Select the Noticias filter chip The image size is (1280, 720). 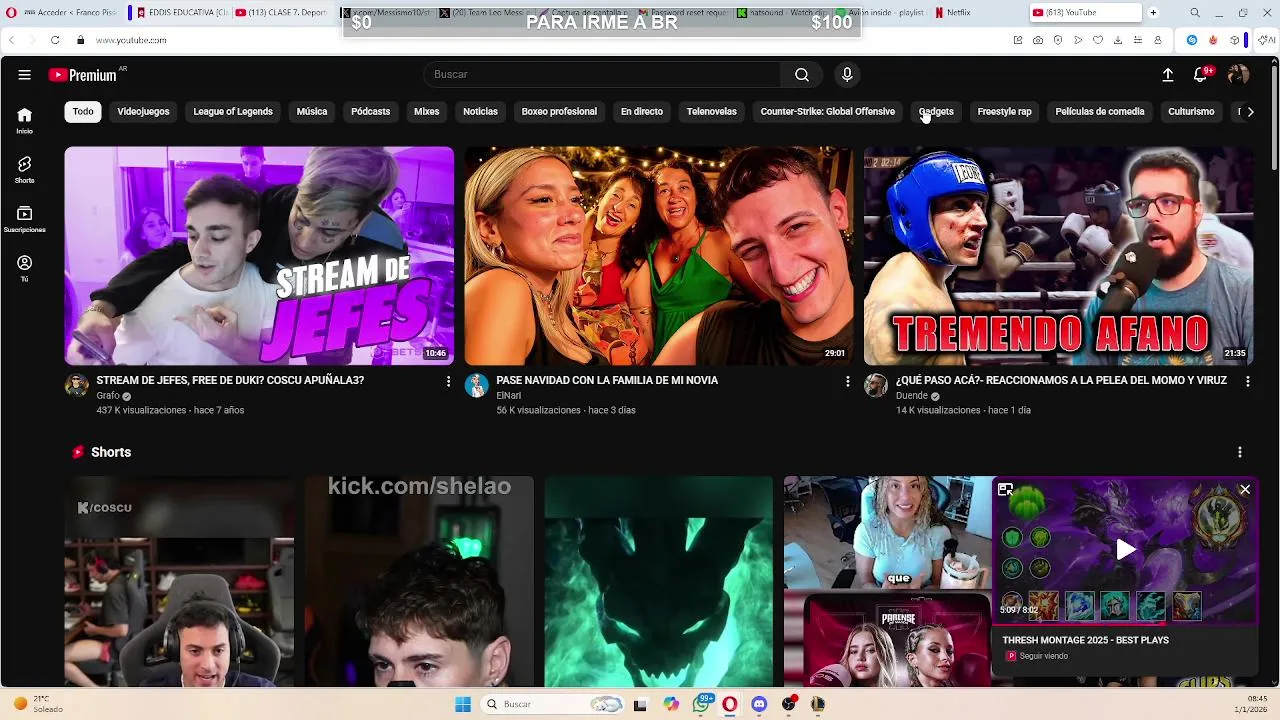[480, 112]
